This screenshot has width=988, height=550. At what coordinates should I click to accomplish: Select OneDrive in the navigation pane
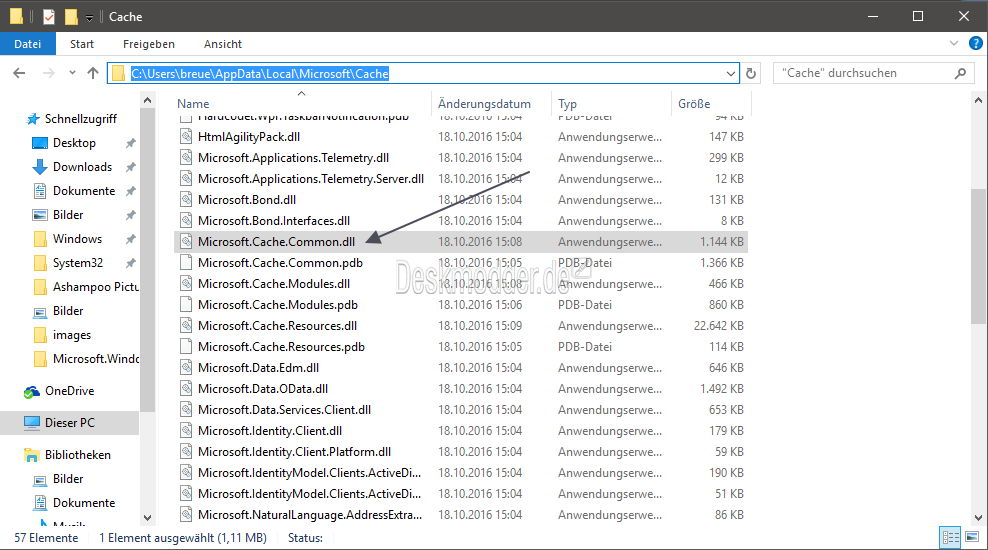click(x=69, y=391)
